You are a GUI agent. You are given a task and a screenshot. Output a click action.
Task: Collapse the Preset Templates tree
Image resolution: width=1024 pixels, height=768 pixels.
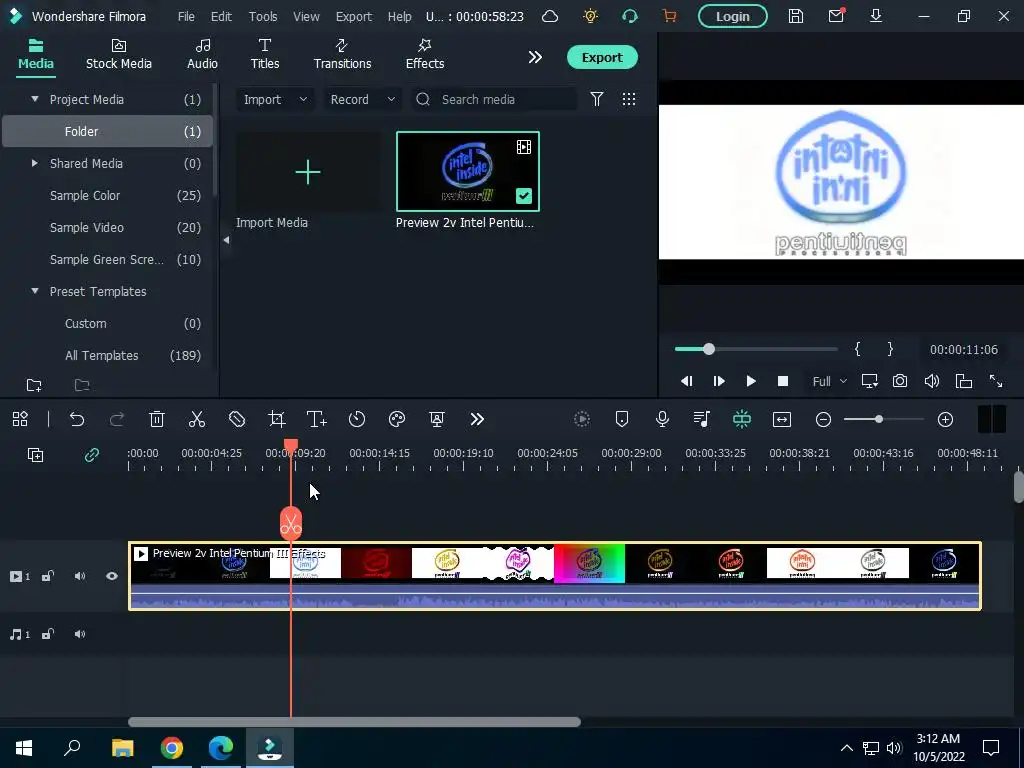tap(35, 291)
